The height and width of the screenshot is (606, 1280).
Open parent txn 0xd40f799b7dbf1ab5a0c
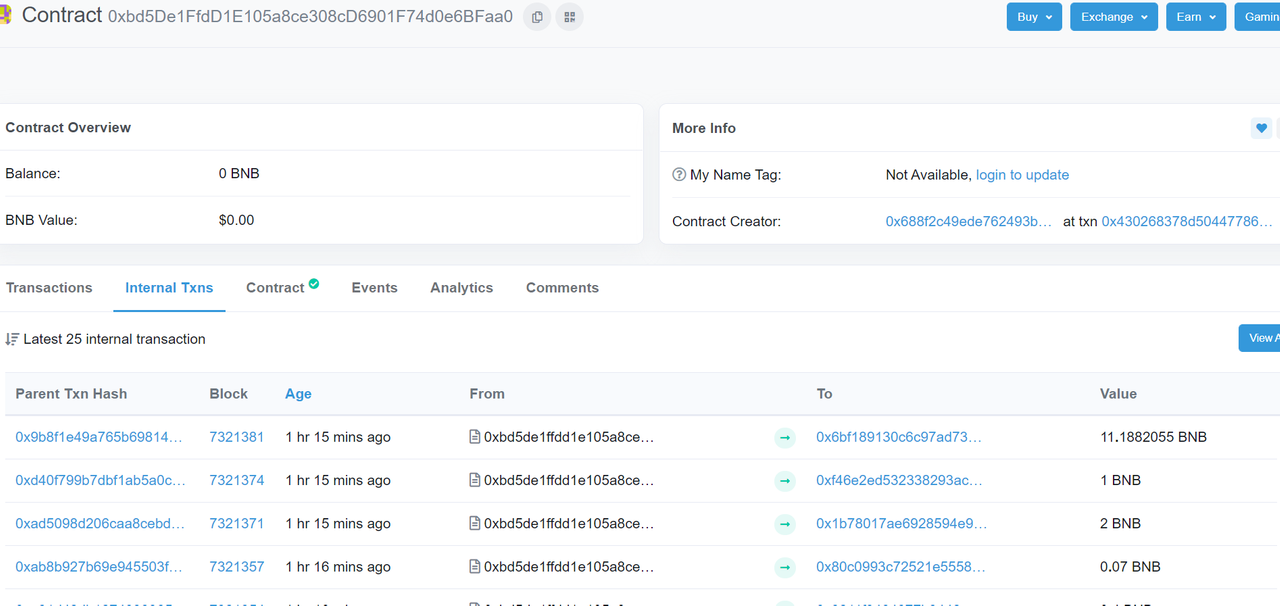[100, 480]
